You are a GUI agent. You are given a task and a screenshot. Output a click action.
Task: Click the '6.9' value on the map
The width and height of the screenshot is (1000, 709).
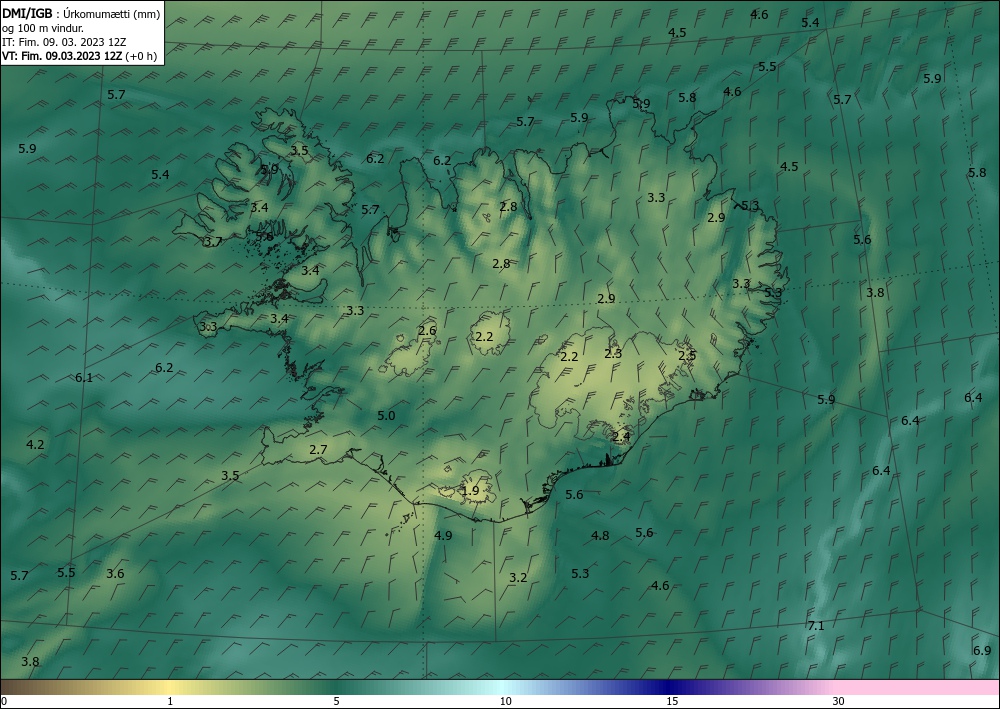tap(982, 650)
